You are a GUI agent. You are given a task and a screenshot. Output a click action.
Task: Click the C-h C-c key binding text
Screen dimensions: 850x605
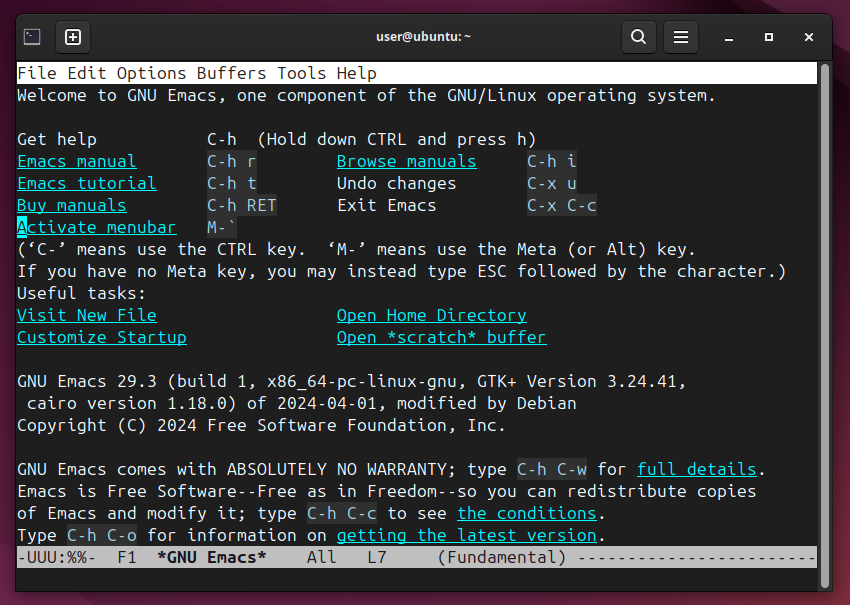(x=342, y=513)
